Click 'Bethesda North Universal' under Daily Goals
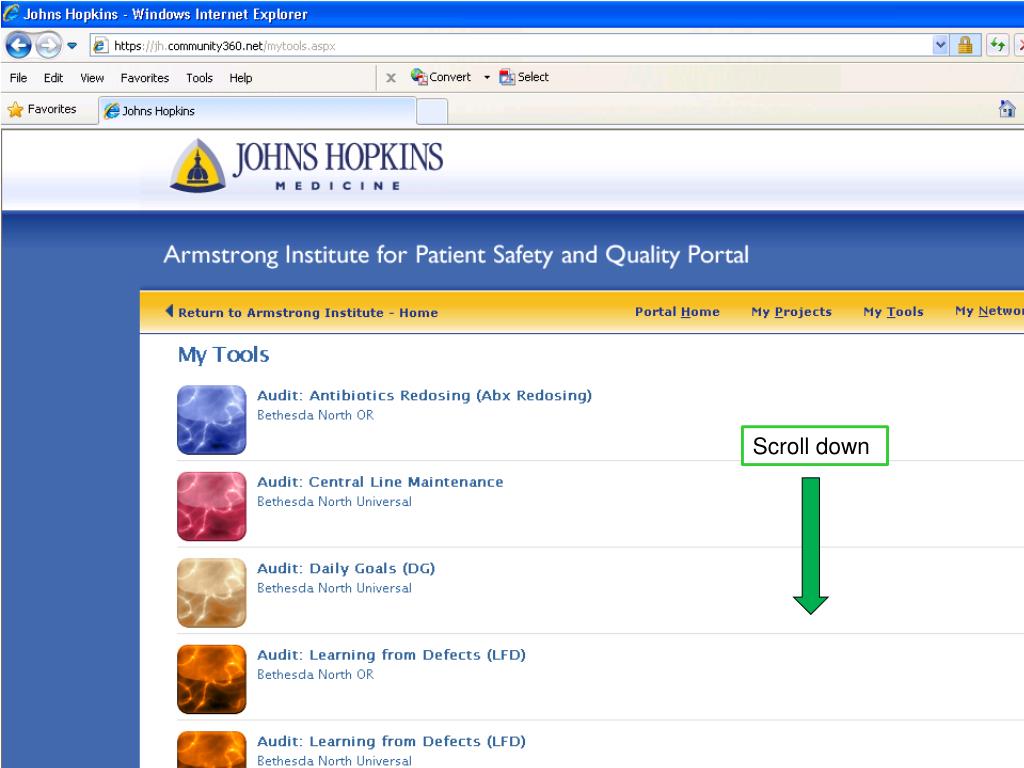Viewport: 1024px width, 768px height. (334, 588)
